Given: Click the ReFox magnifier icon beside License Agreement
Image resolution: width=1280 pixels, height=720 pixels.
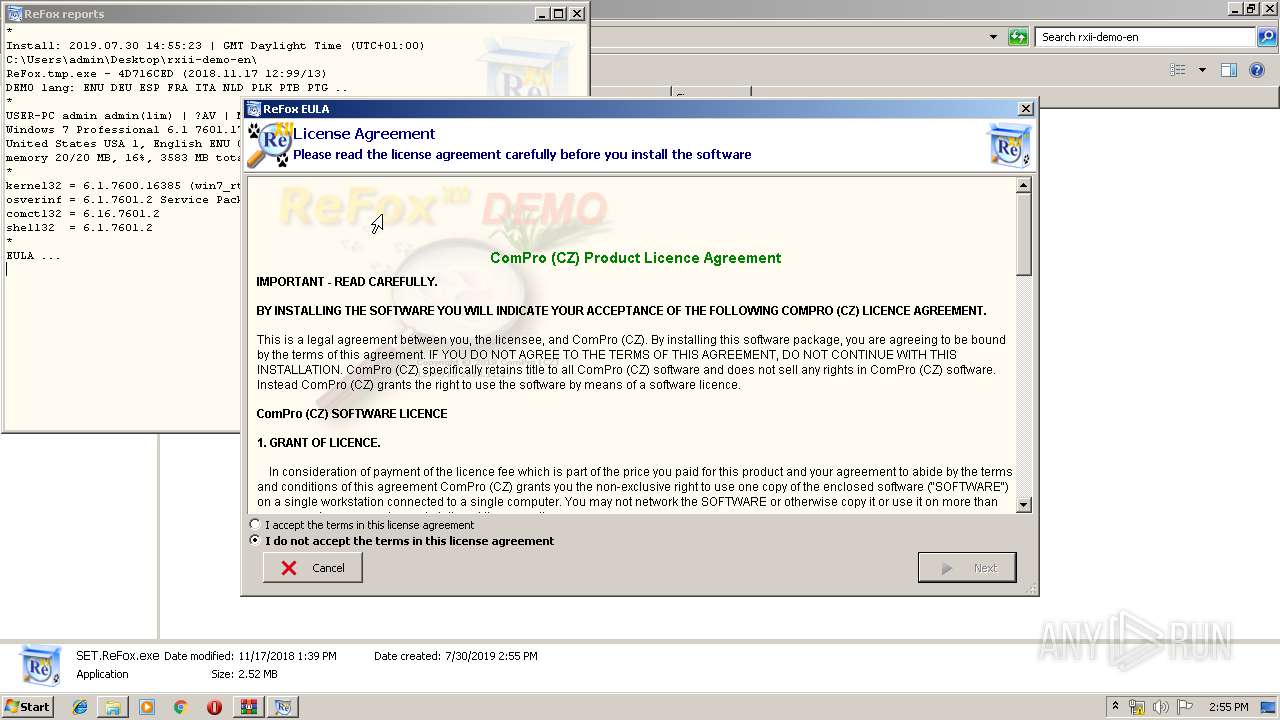Looking at the screenshot, I should (269, 145).
